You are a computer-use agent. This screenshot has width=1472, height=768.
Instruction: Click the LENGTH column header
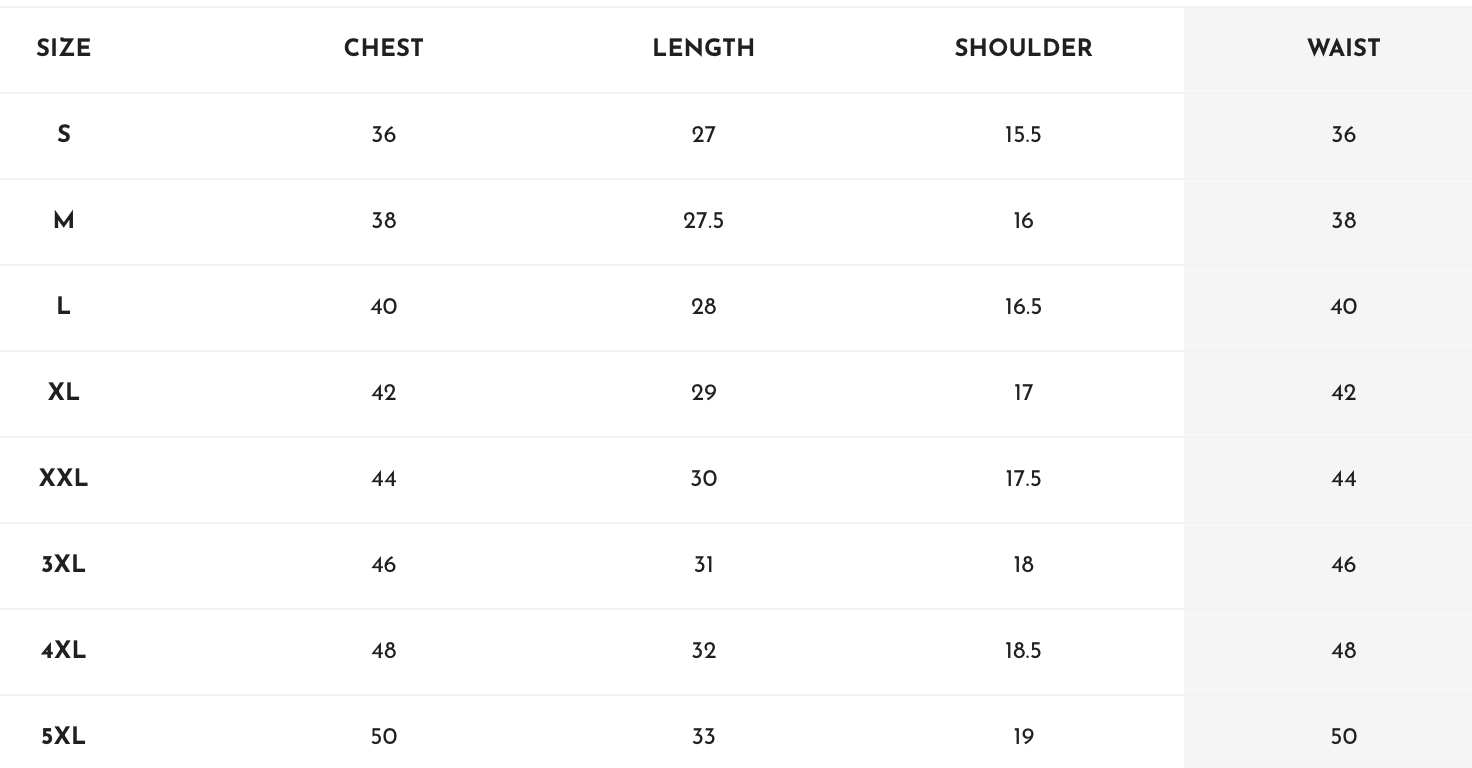pyautogui.click(x=703, y=48)
